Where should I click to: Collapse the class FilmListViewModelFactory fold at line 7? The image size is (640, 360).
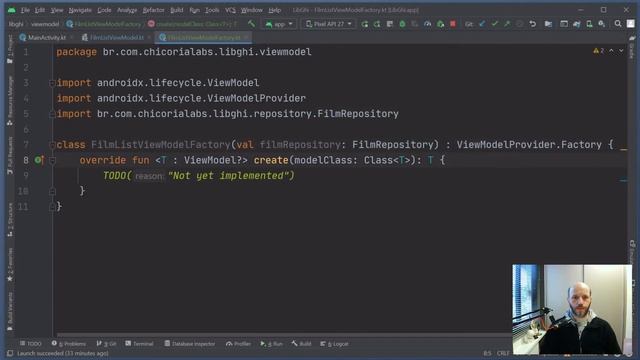click(x=52, y=145)
